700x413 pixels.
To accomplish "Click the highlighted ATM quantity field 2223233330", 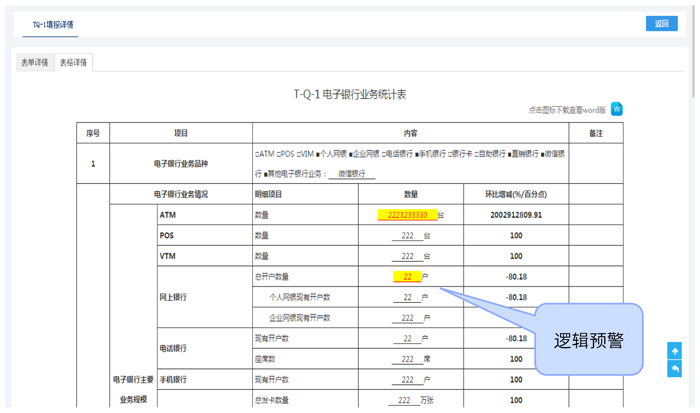I will tap(407, 215).
